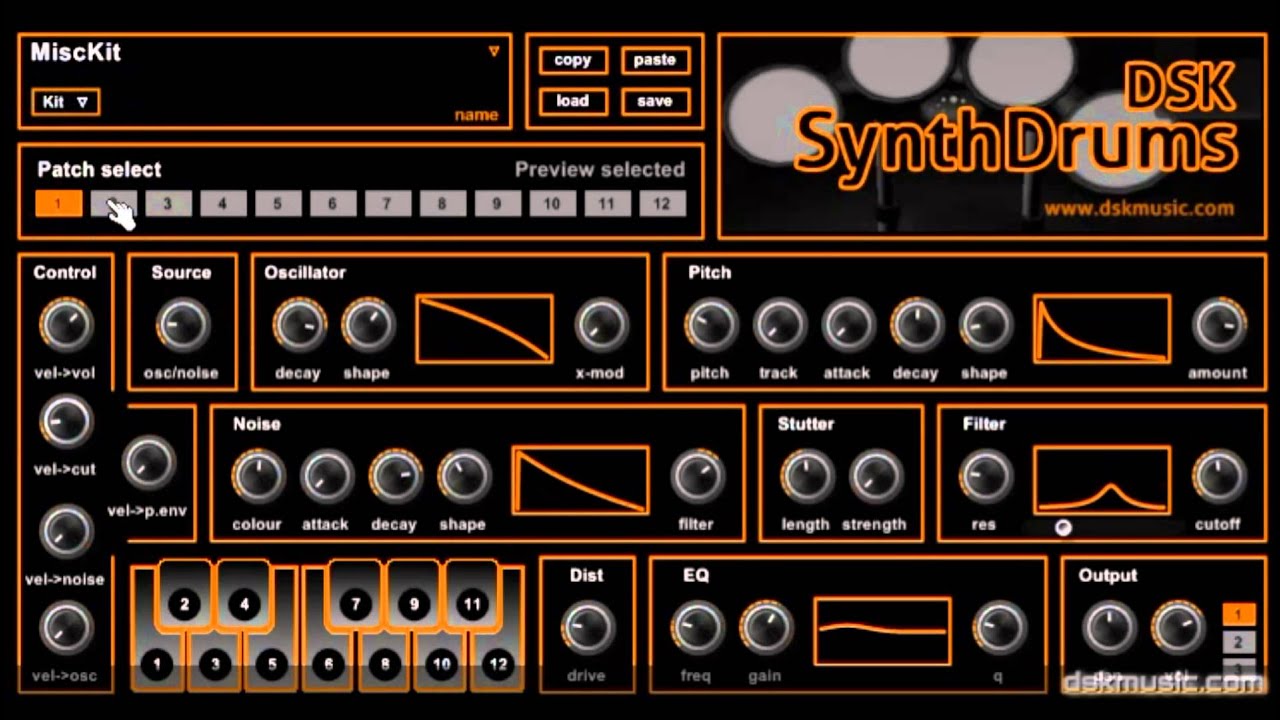Image resolution: width=1280 pixels, height=720 pixels.
Task: Click the EQ curve display
Action: [883, 631]
